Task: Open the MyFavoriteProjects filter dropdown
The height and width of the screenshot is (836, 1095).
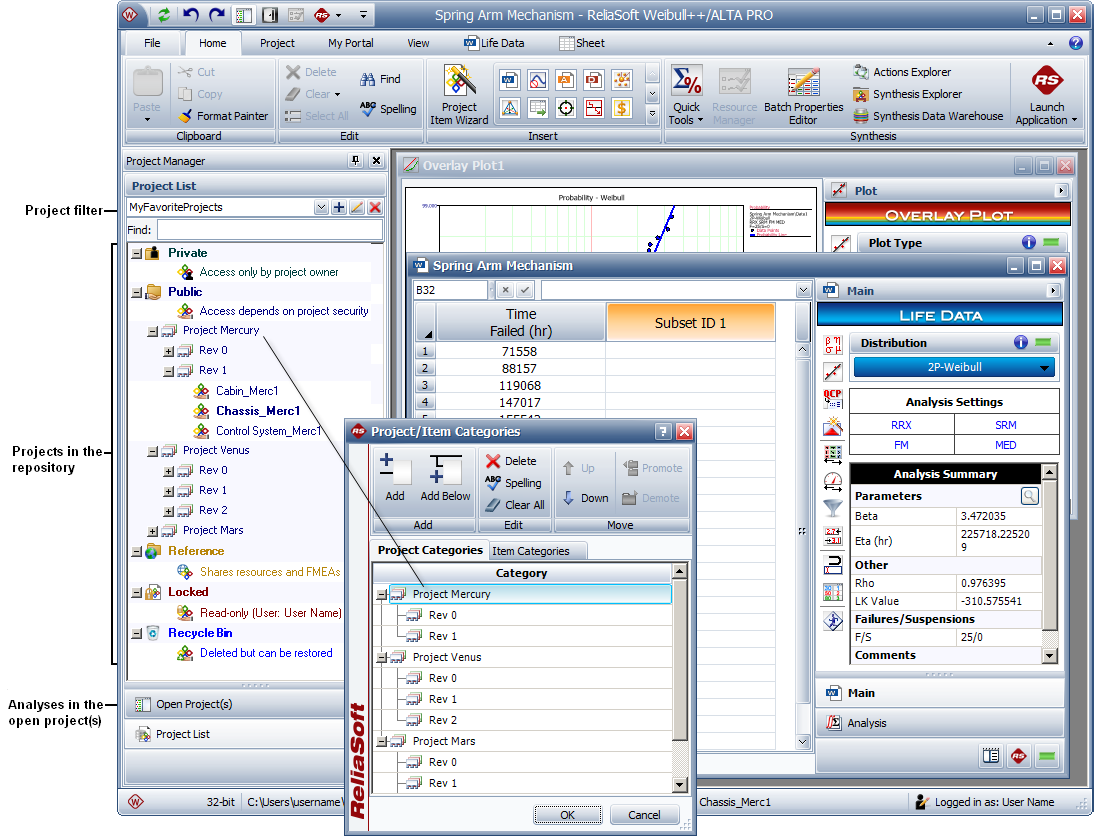Action: click(x=321, y=207)
